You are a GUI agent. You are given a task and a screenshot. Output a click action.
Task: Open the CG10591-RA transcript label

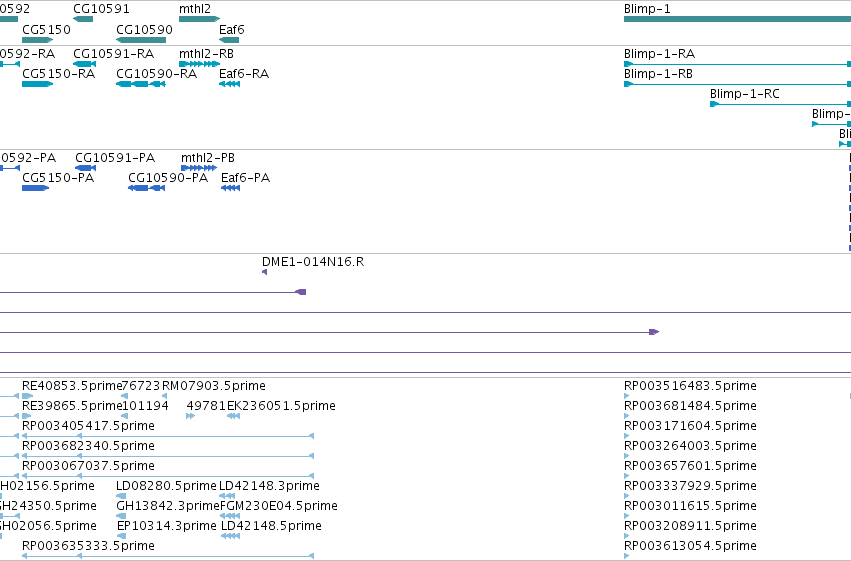(113, 54)
